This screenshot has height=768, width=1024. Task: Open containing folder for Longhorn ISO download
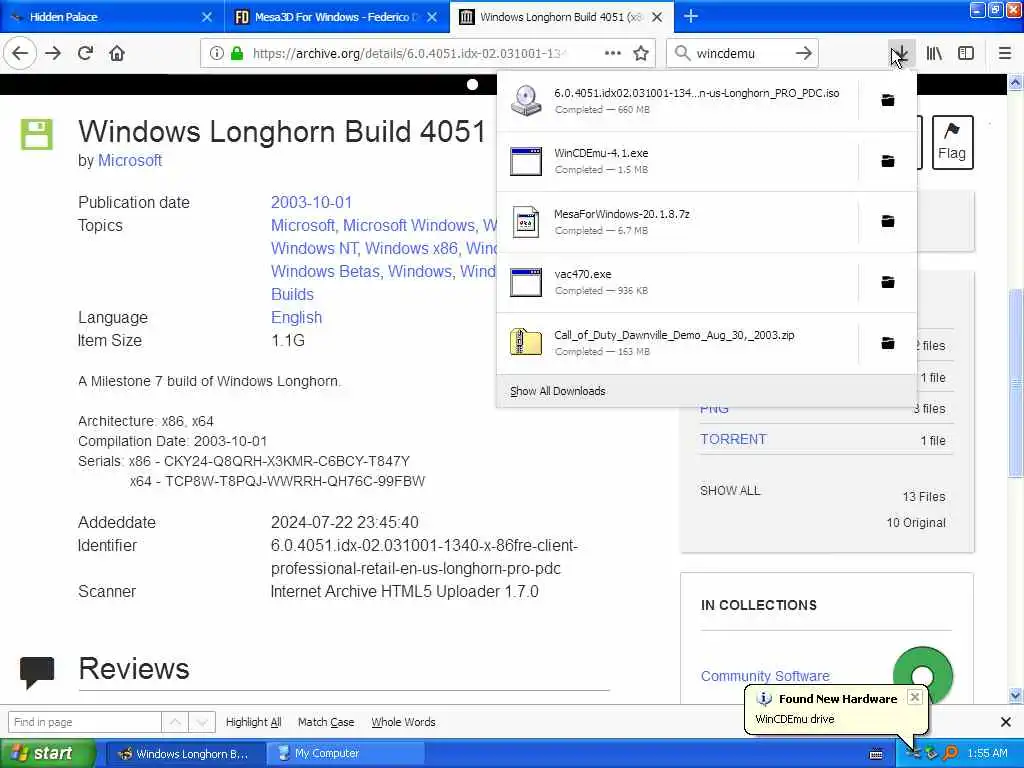888,100
